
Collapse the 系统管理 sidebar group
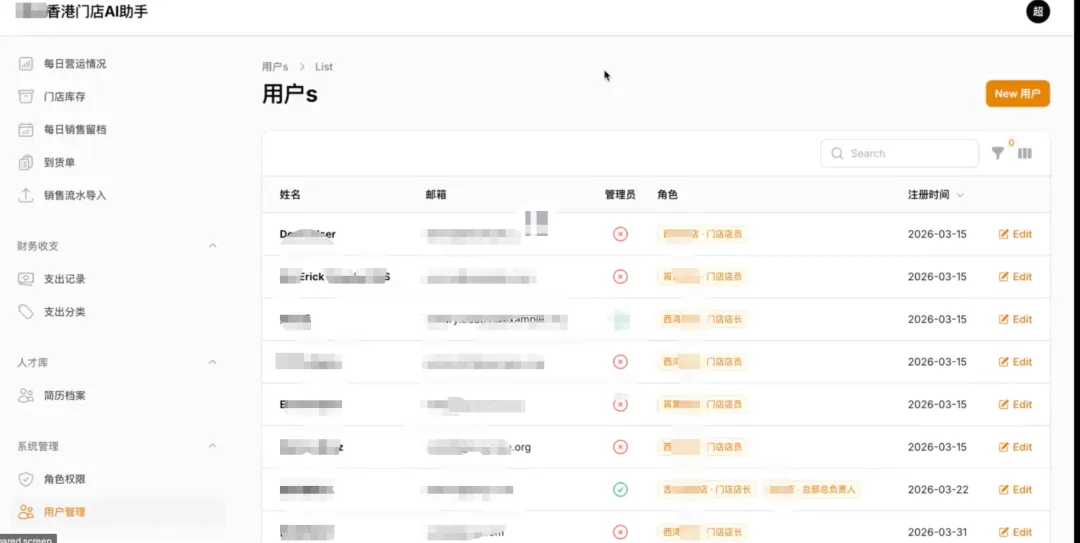[212, 446]
